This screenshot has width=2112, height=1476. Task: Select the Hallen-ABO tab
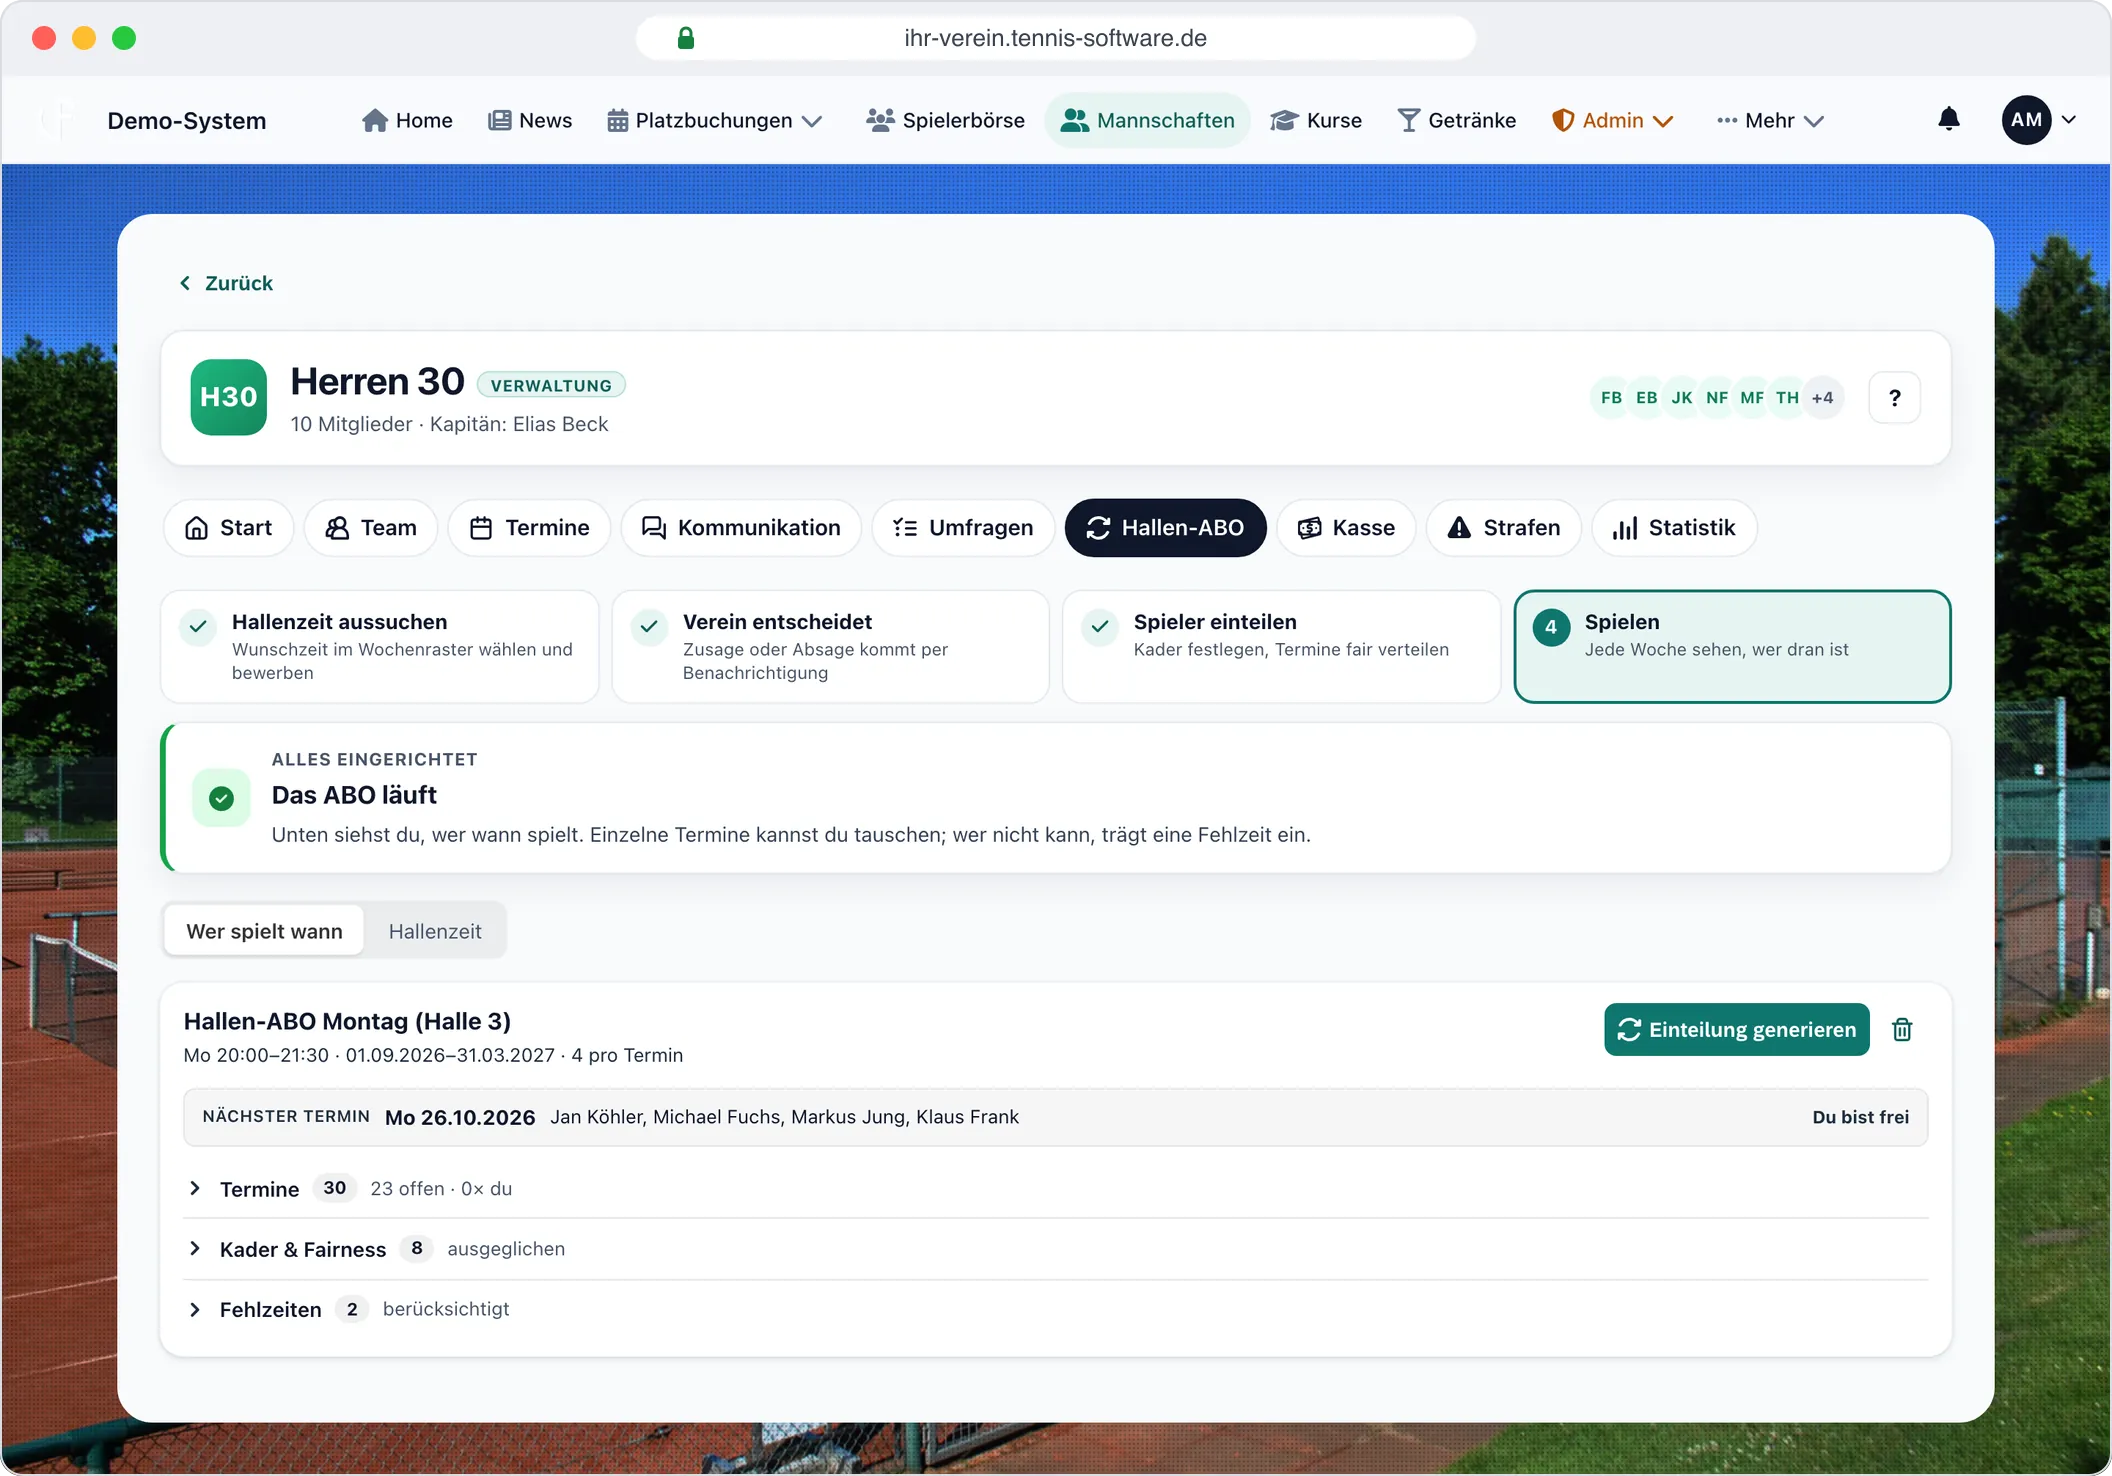(1165, 528)
